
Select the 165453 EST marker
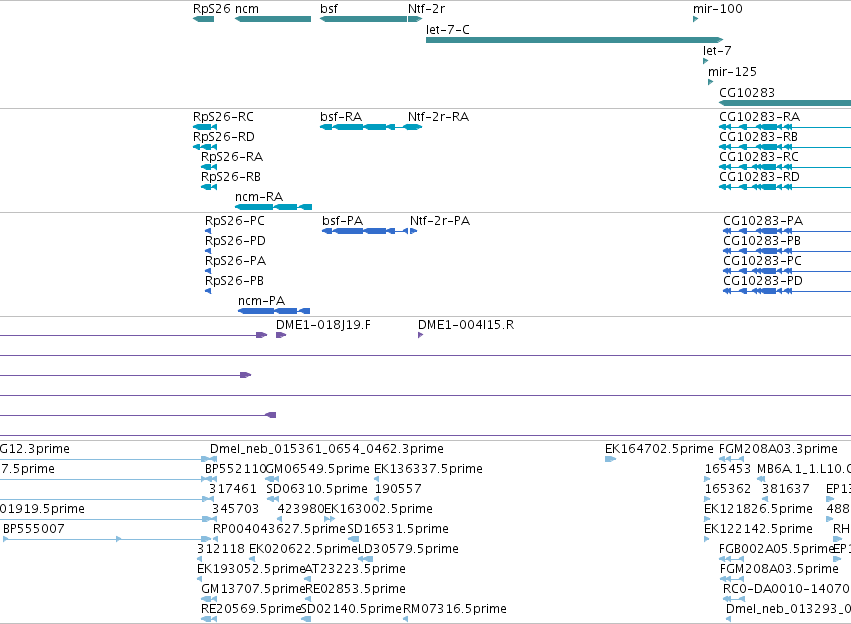point(707,479)
